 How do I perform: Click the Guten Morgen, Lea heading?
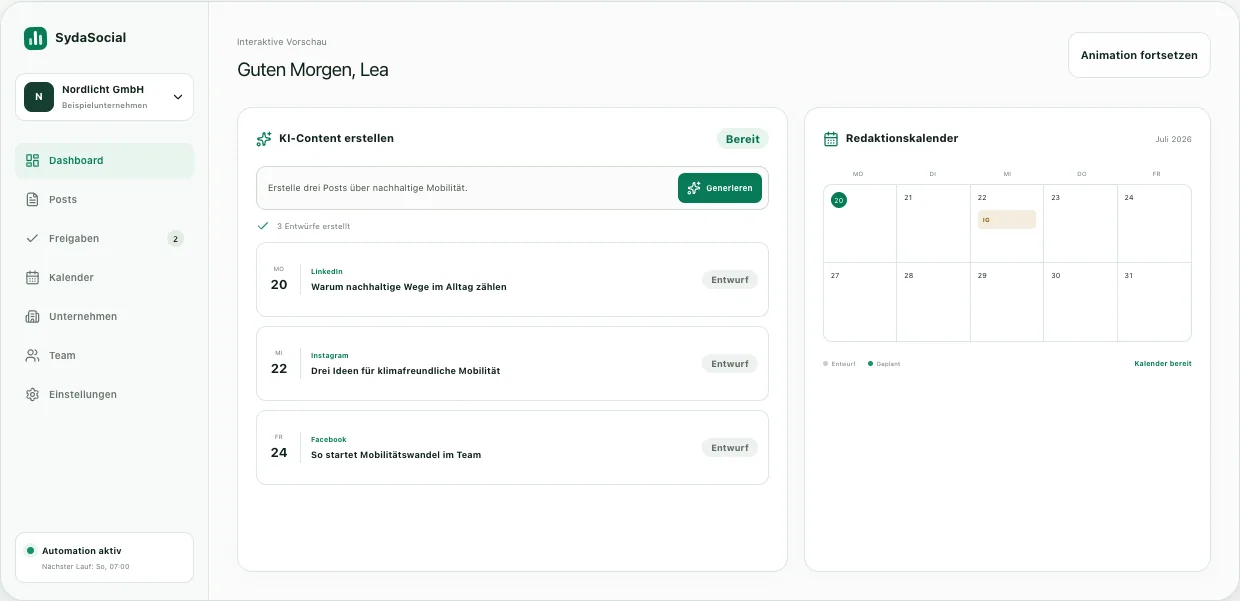(x=313, y=70)
